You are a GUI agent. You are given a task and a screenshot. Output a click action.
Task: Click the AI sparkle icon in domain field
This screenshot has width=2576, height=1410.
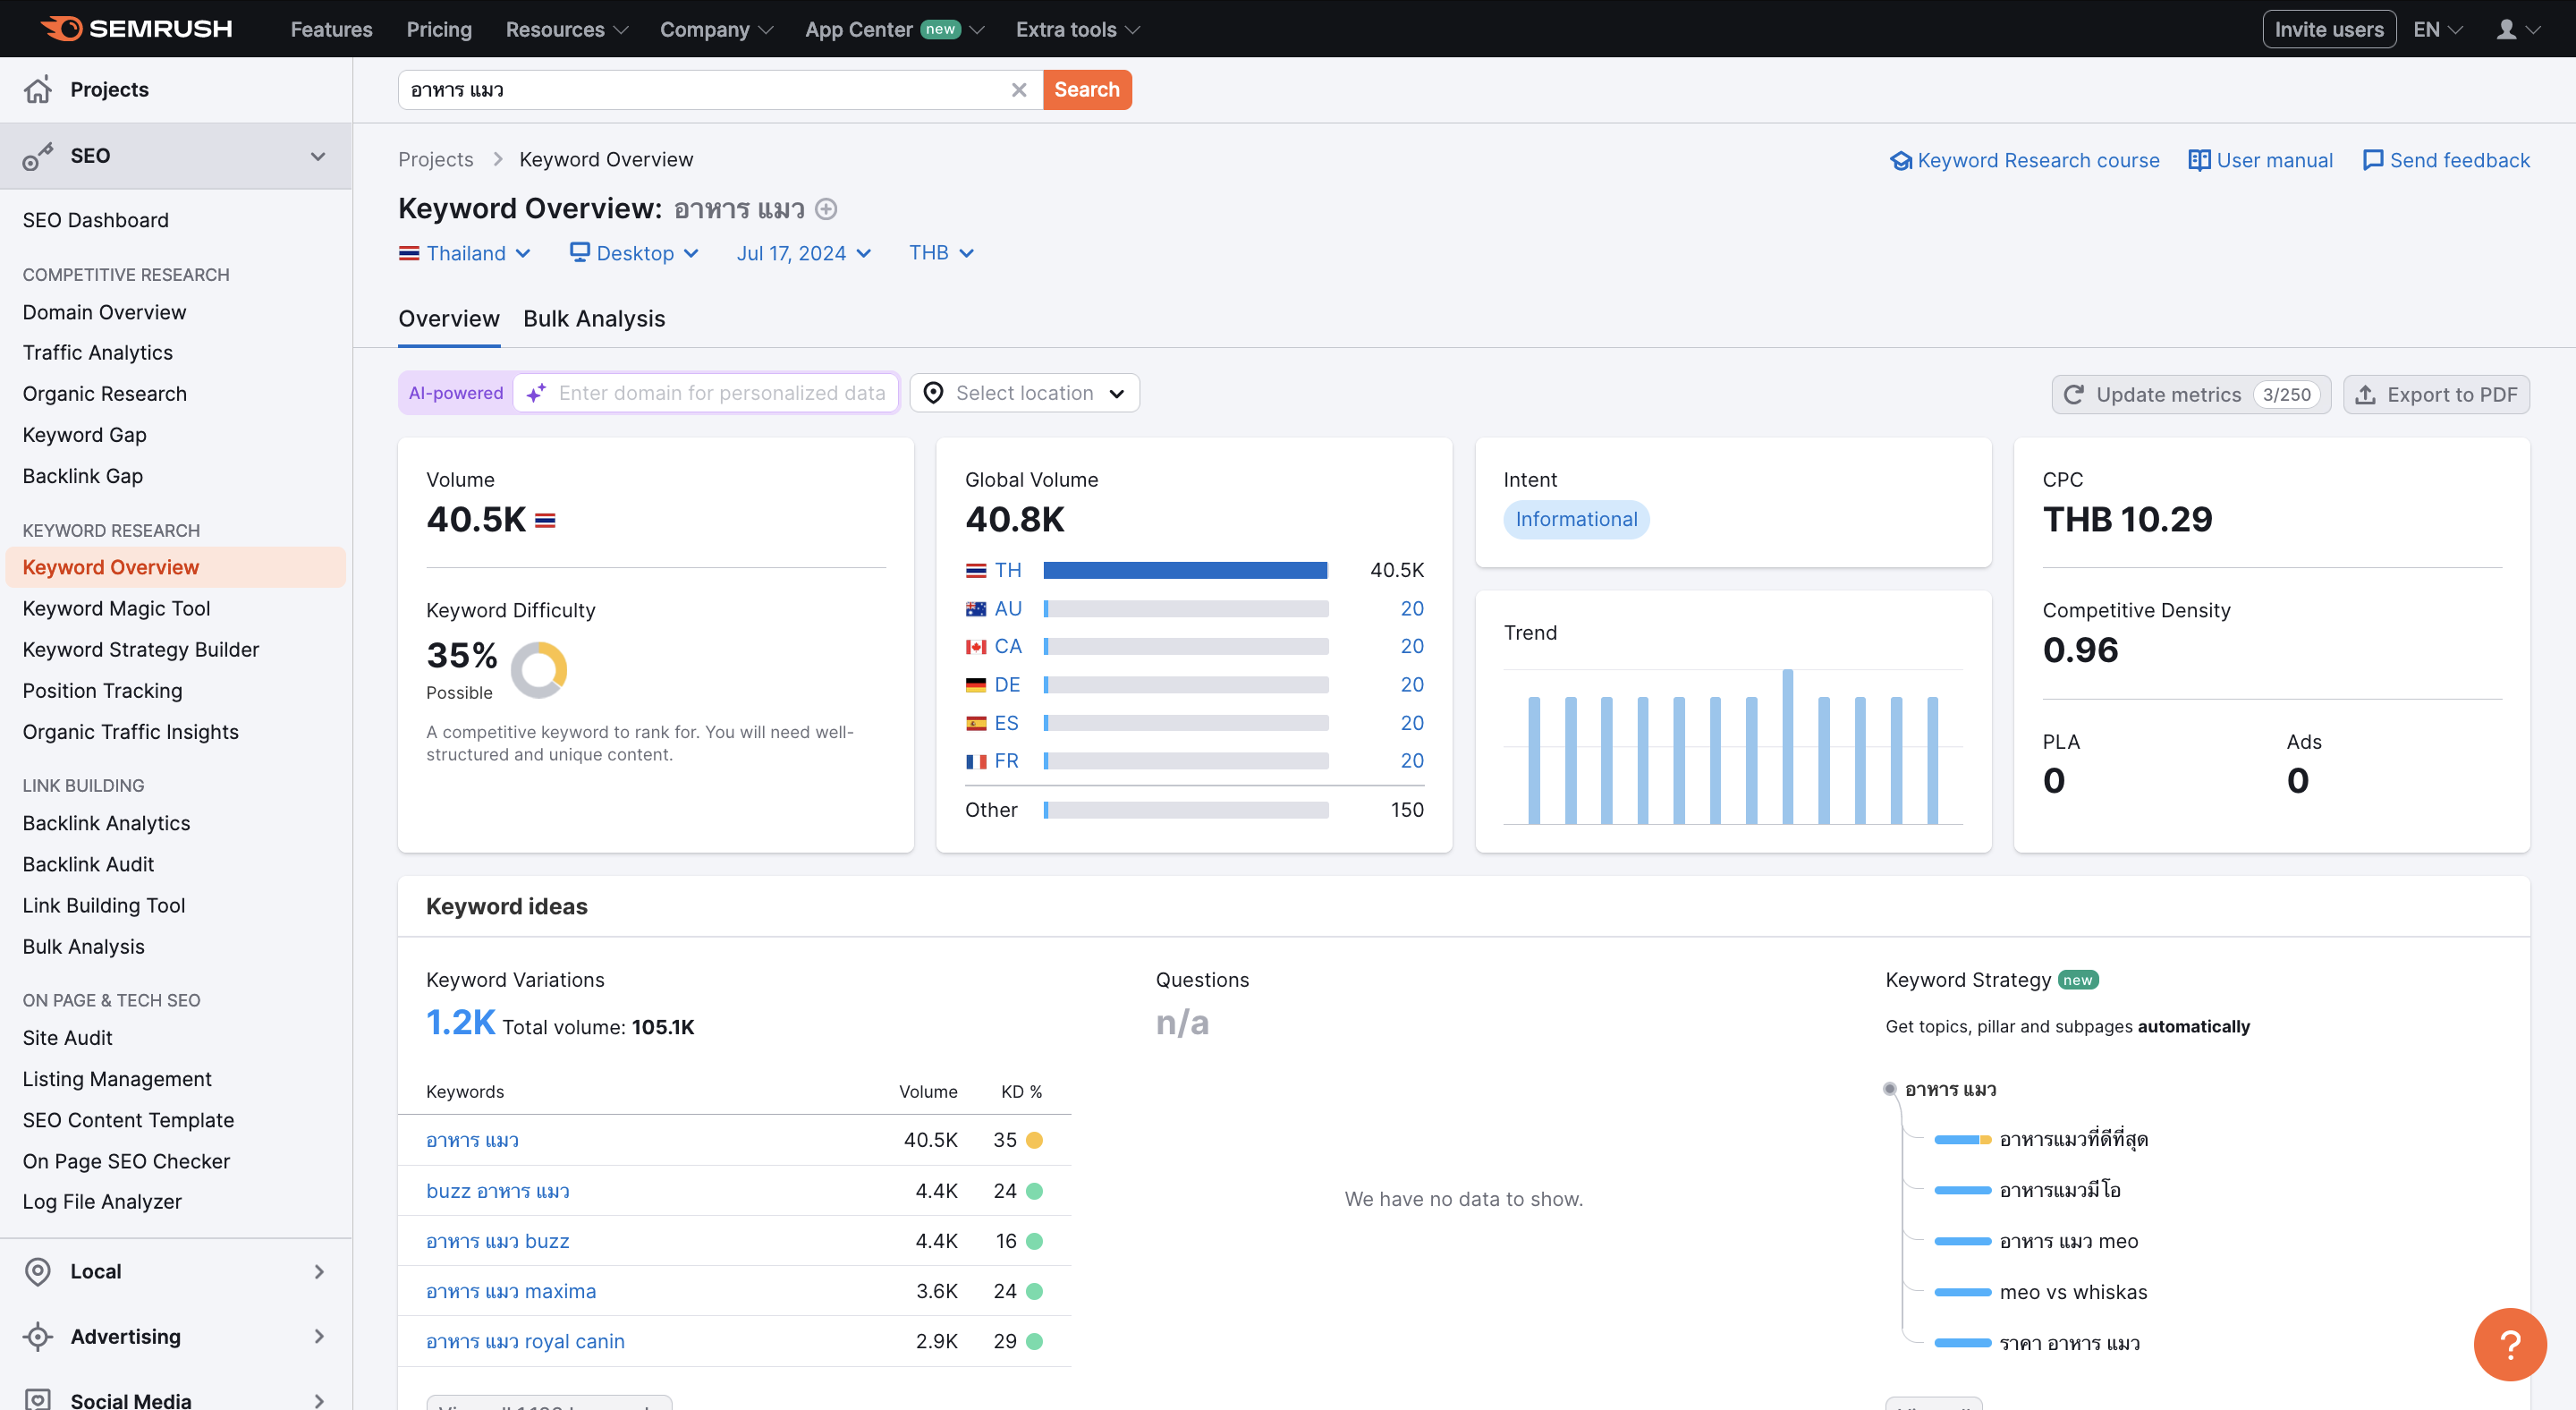tap(536, 393)
